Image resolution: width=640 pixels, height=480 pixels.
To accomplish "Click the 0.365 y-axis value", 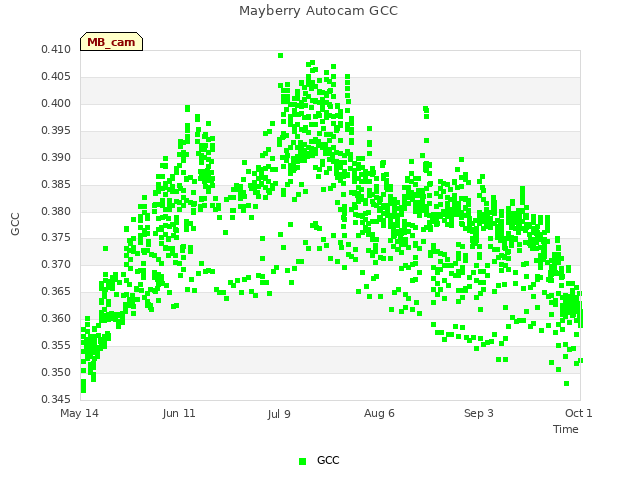I will click(56, 291).
